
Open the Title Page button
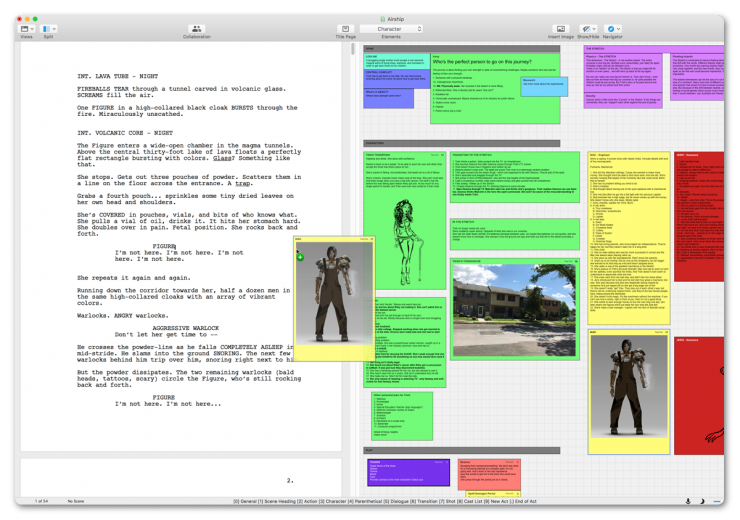coord(345,29)
